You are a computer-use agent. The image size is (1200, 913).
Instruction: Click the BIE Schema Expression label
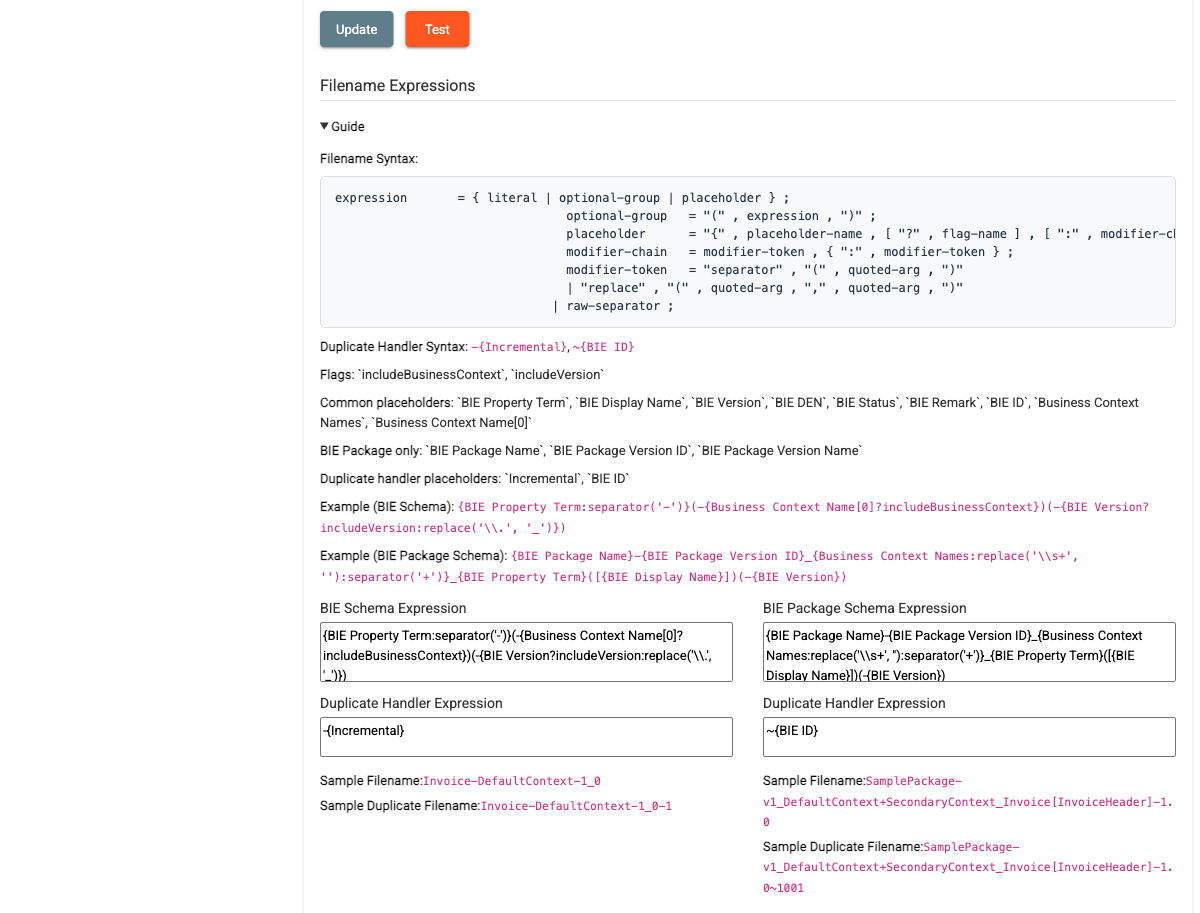point(393,608)
